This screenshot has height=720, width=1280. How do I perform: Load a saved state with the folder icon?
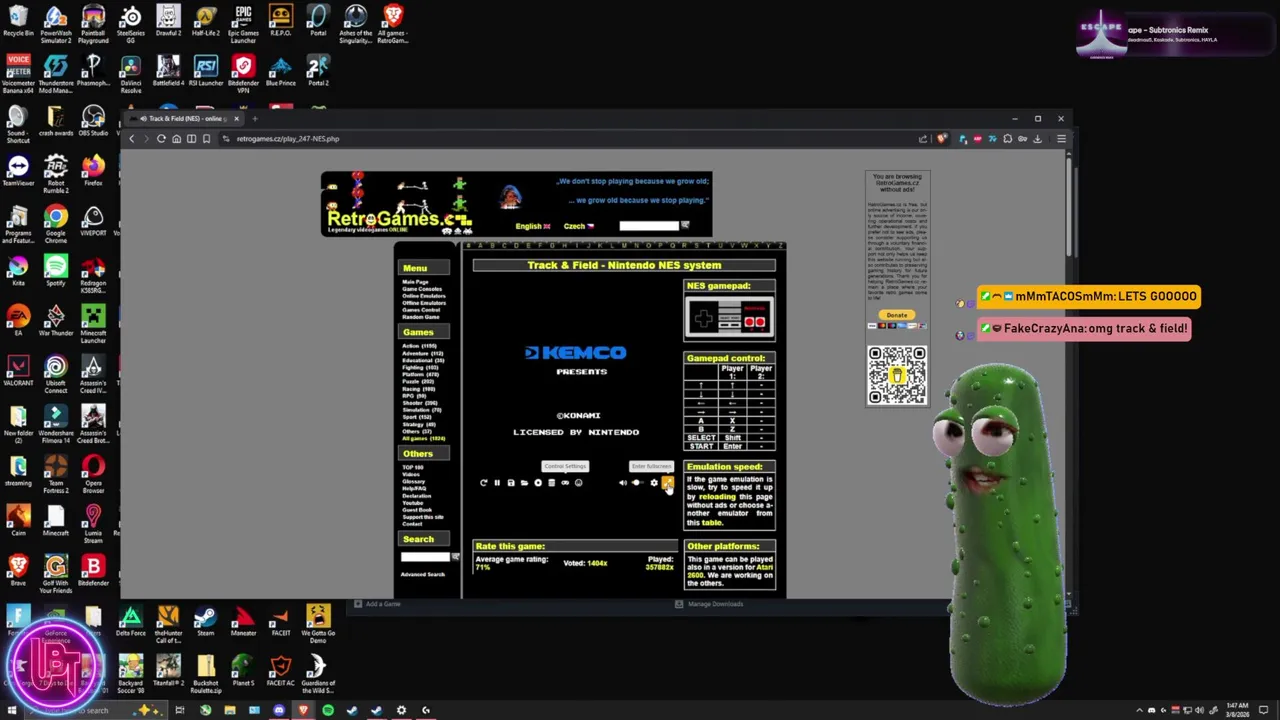coord(524,483)
